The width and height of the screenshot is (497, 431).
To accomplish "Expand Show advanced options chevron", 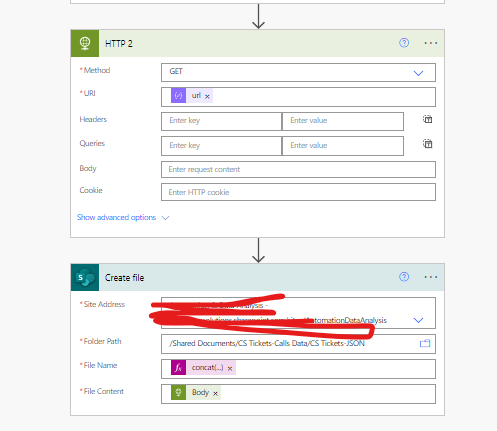I will coord(165,218).
